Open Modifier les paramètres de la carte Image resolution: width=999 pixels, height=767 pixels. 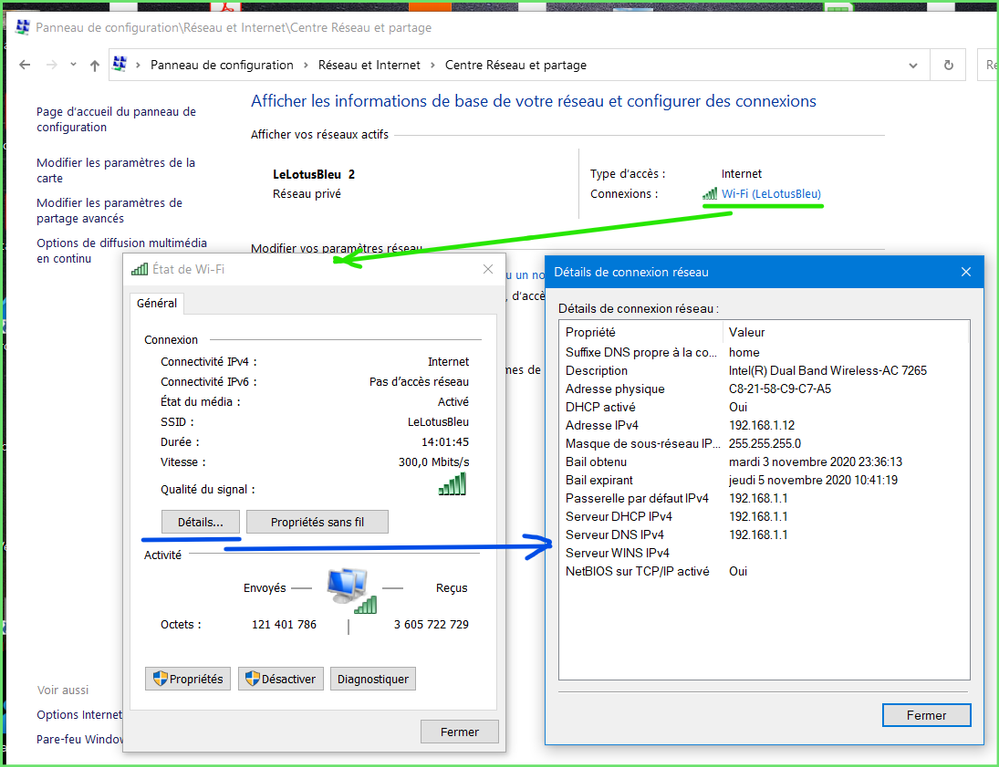pyautogui.click(x=115, y=170)
